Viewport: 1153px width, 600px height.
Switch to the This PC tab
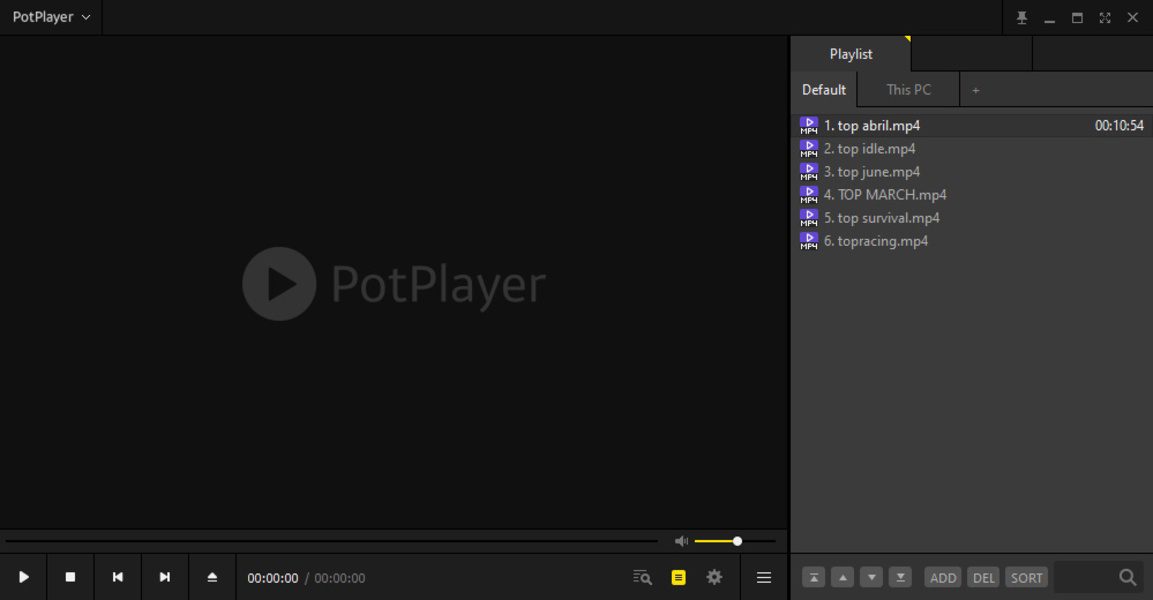coord(907,89)
